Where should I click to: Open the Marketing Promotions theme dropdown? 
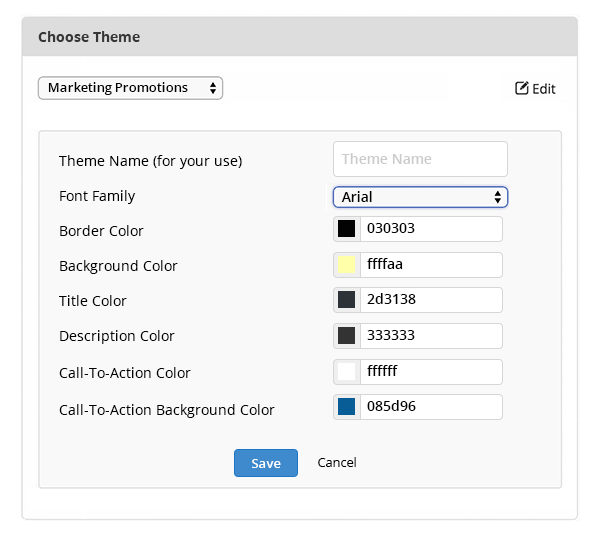click(130, 88)
